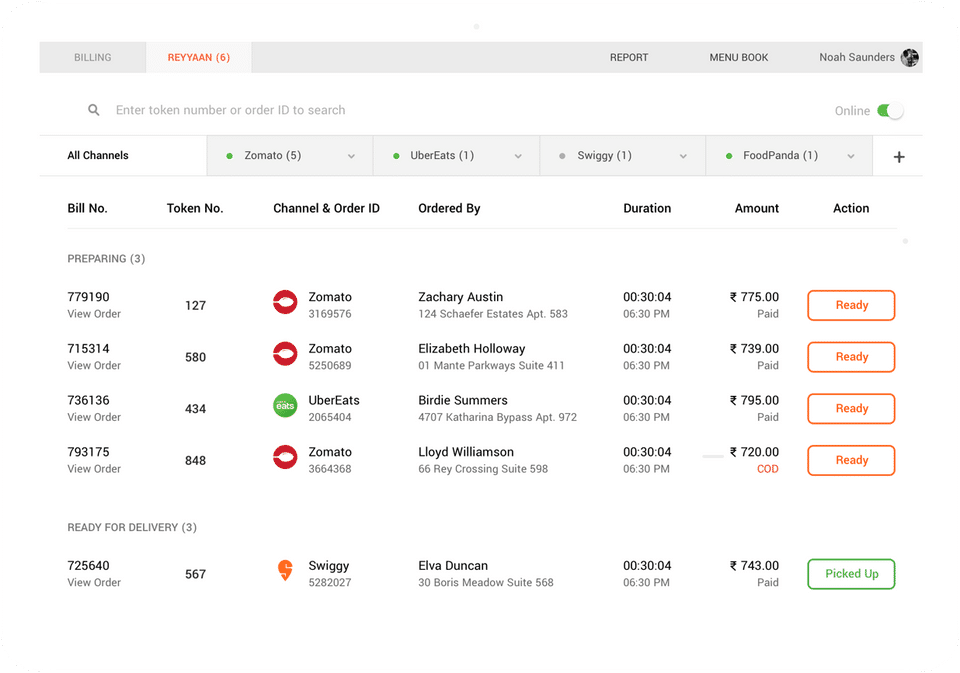Click Zomato logo for order 3169576
Screen dimensions: 960x673
(x=285, y=302)
